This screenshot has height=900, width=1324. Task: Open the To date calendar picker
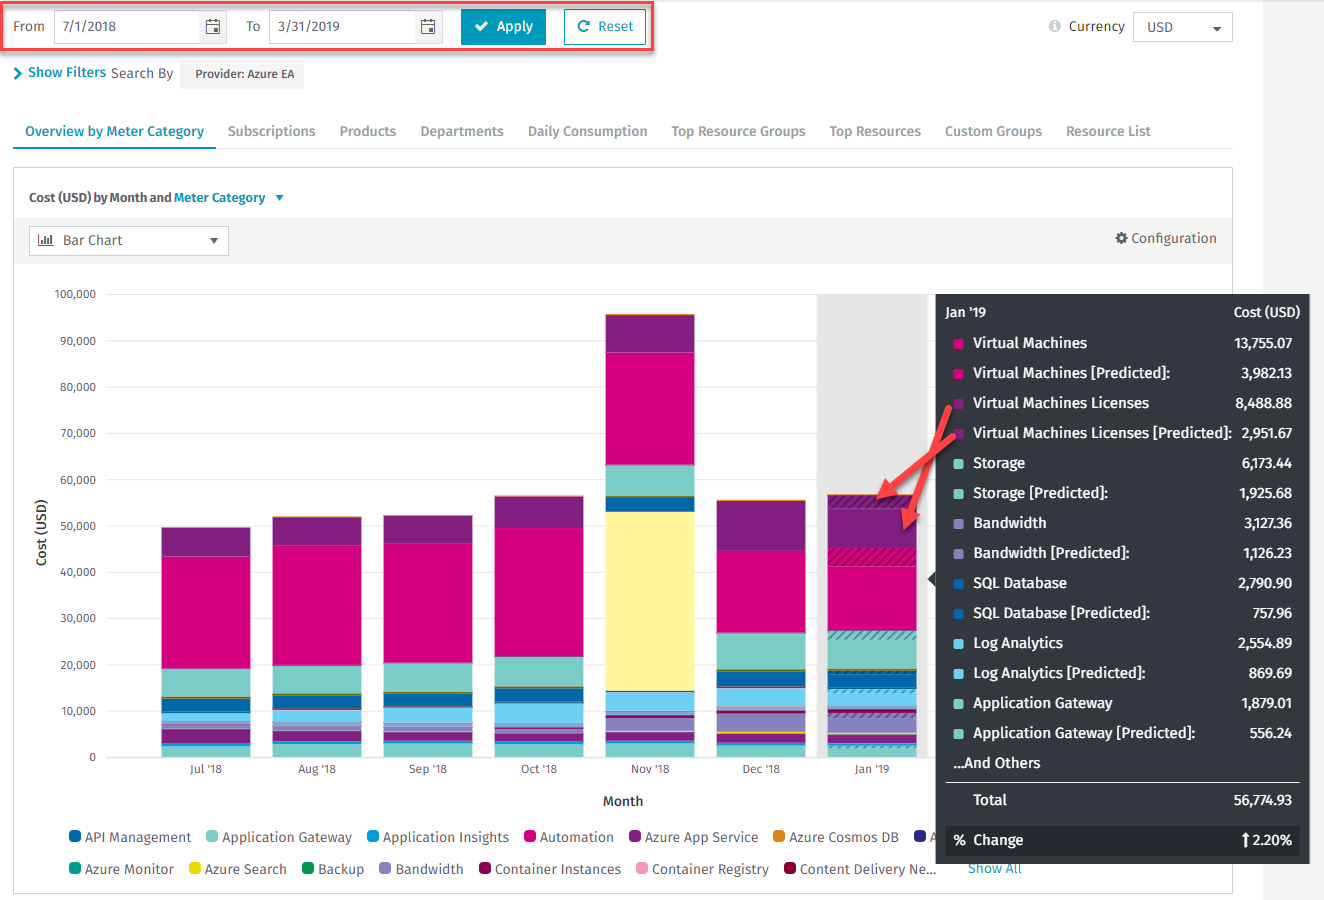[428, 27]
